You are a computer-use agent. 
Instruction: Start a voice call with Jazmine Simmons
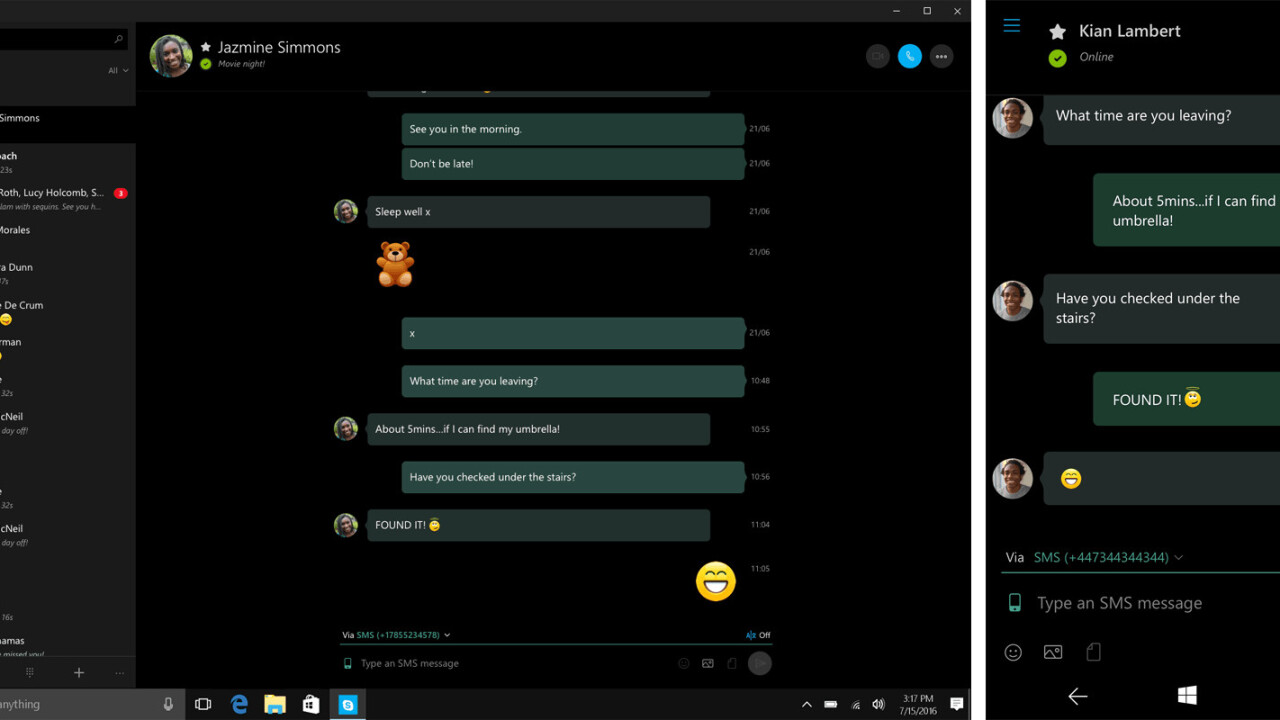(909, 57)
